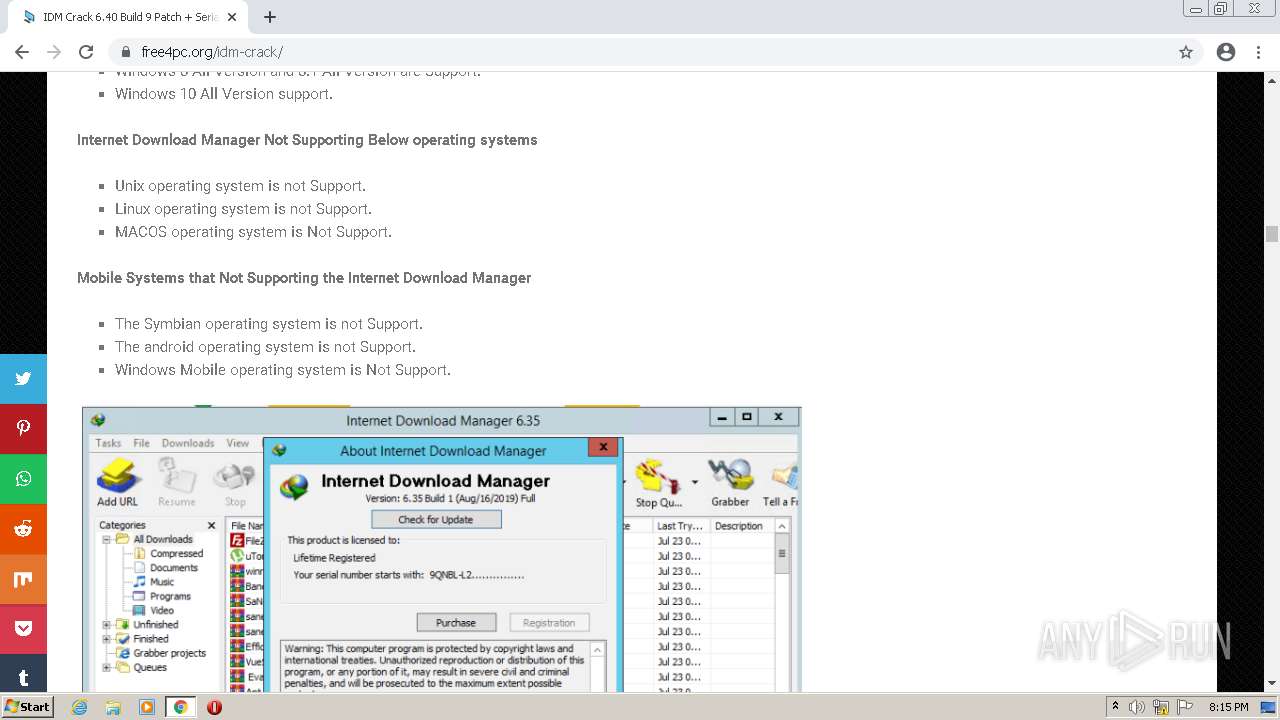Image resolution: width=1280 pixels, height=720 pixels.
Task: Click 'MACOS operating system is Not Support.'
Action: click(253, 232)
